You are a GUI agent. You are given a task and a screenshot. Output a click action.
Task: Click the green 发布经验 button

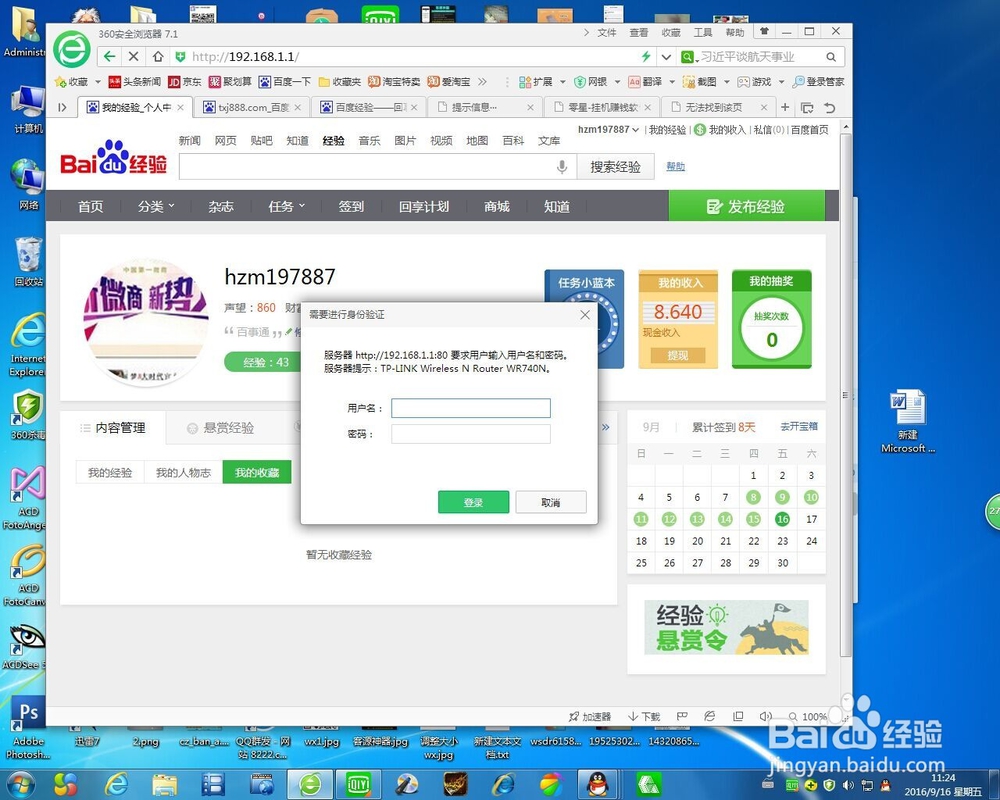click(x=748, y=205)
